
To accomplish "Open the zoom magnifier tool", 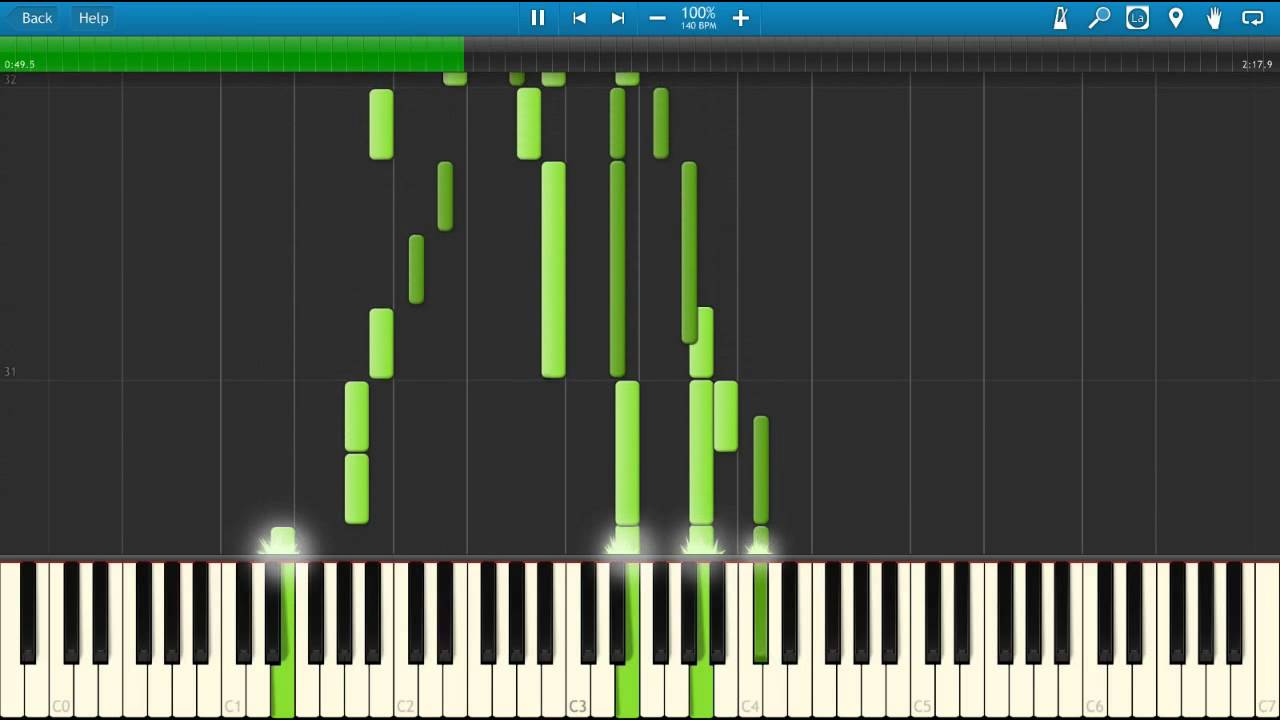I will (1099, 18).
